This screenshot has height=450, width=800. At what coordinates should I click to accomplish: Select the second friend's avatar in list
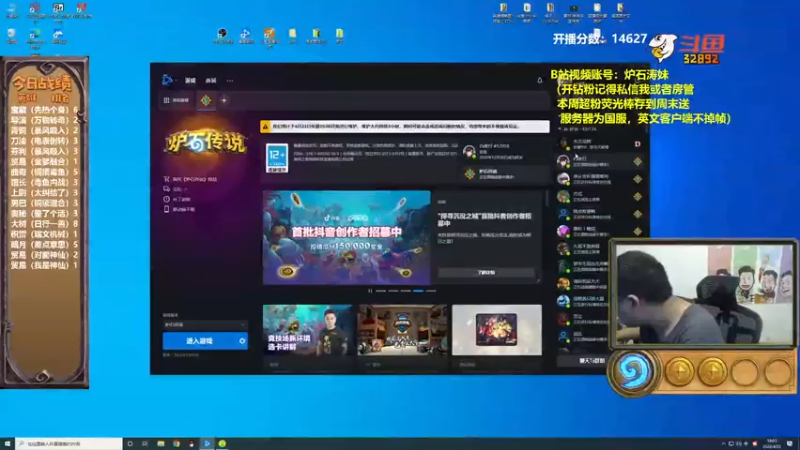tap(563, 162)
